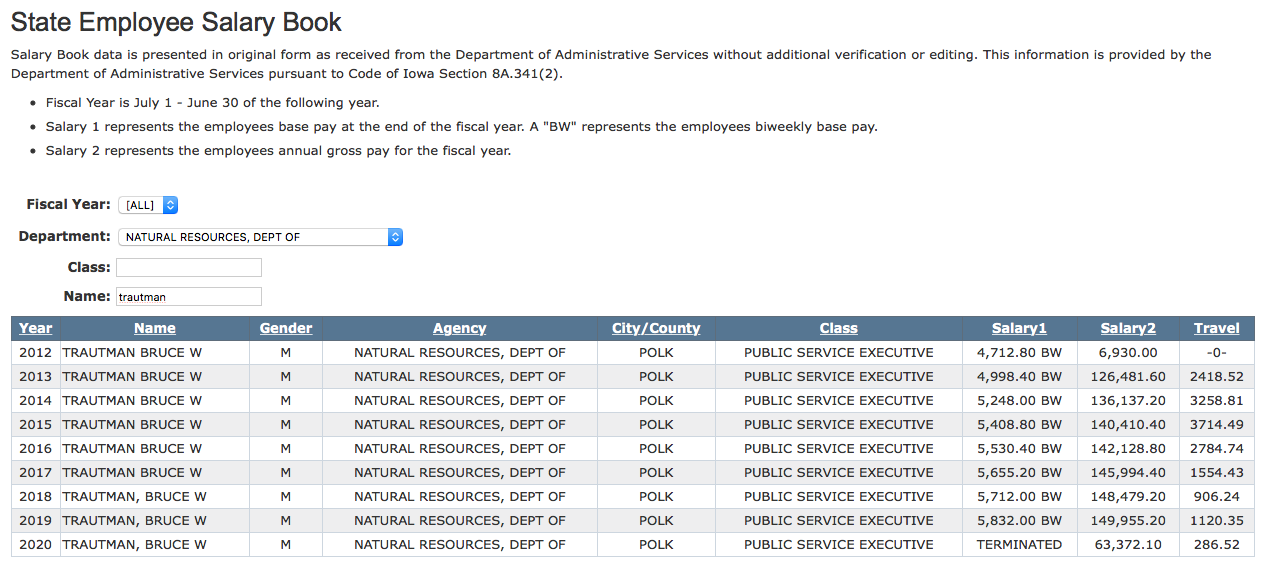
Task: Select the 2012 row for Trautman Bruce W
Action: 633,353
